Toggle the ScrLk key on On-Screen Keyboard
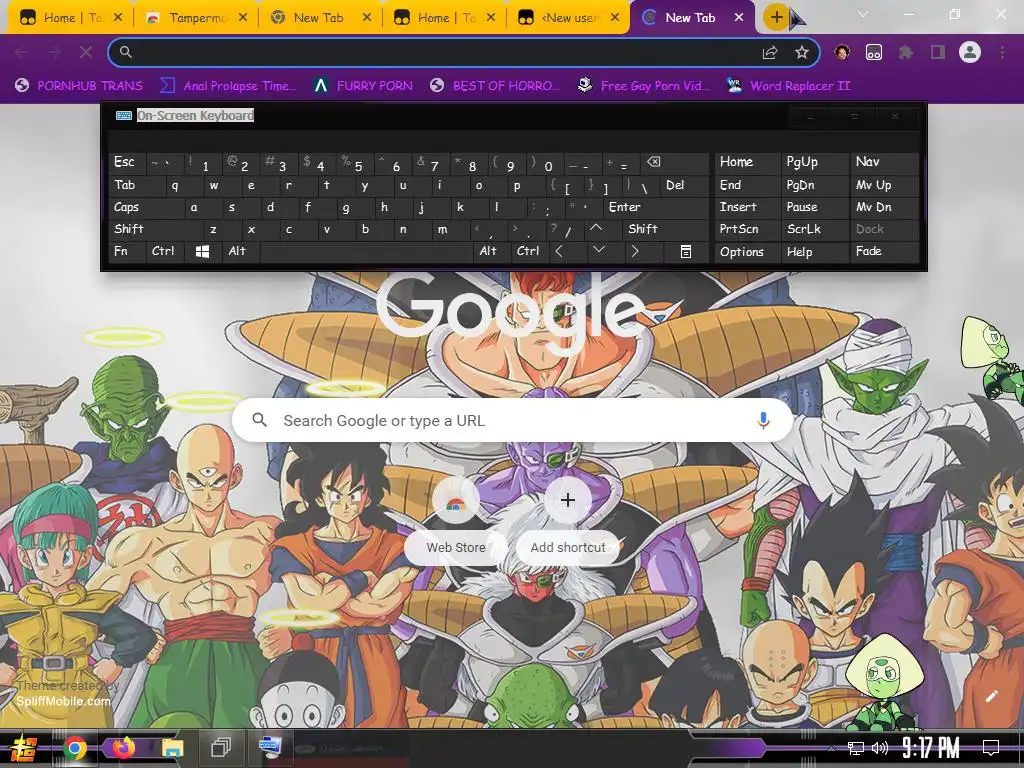1024x768 pixels. [x=814, y=229]
